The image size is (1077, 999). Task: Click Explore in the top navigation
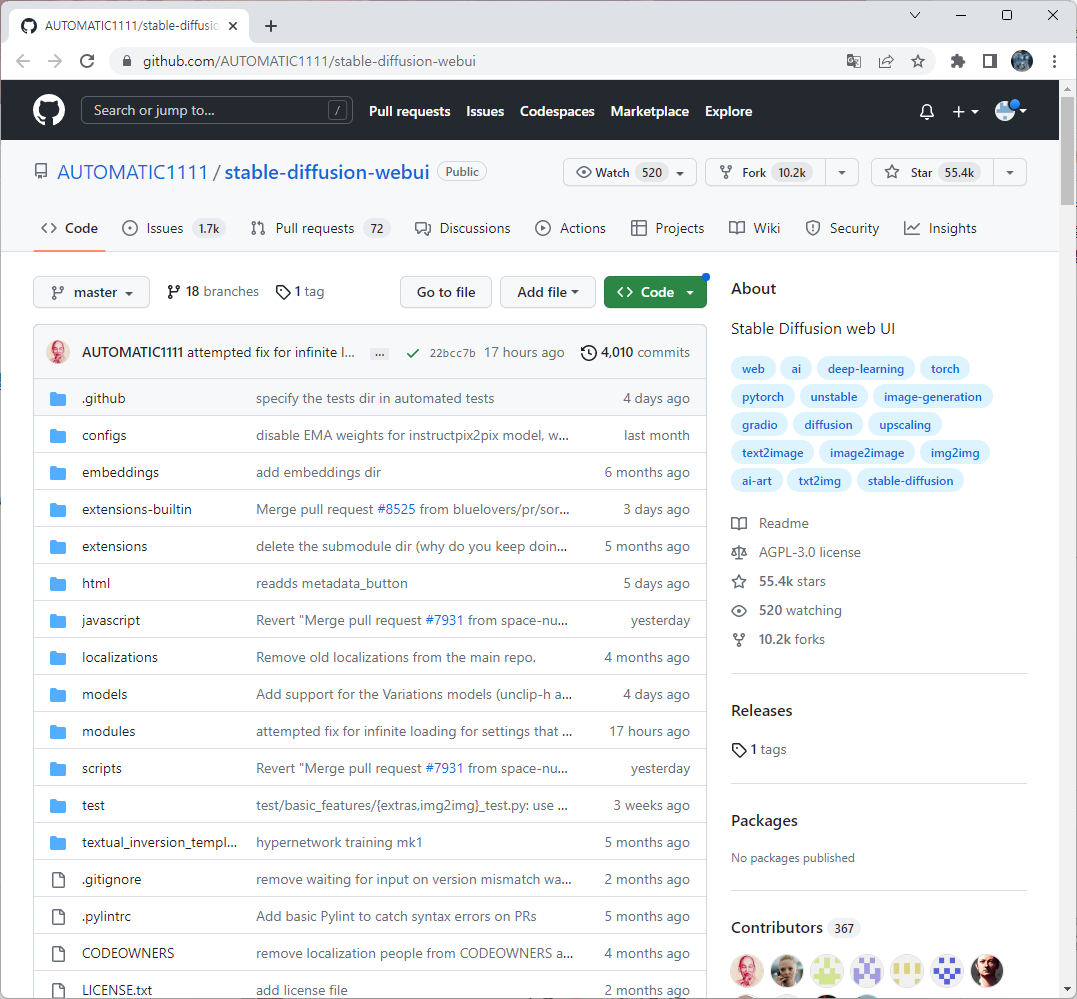point(728,111)
